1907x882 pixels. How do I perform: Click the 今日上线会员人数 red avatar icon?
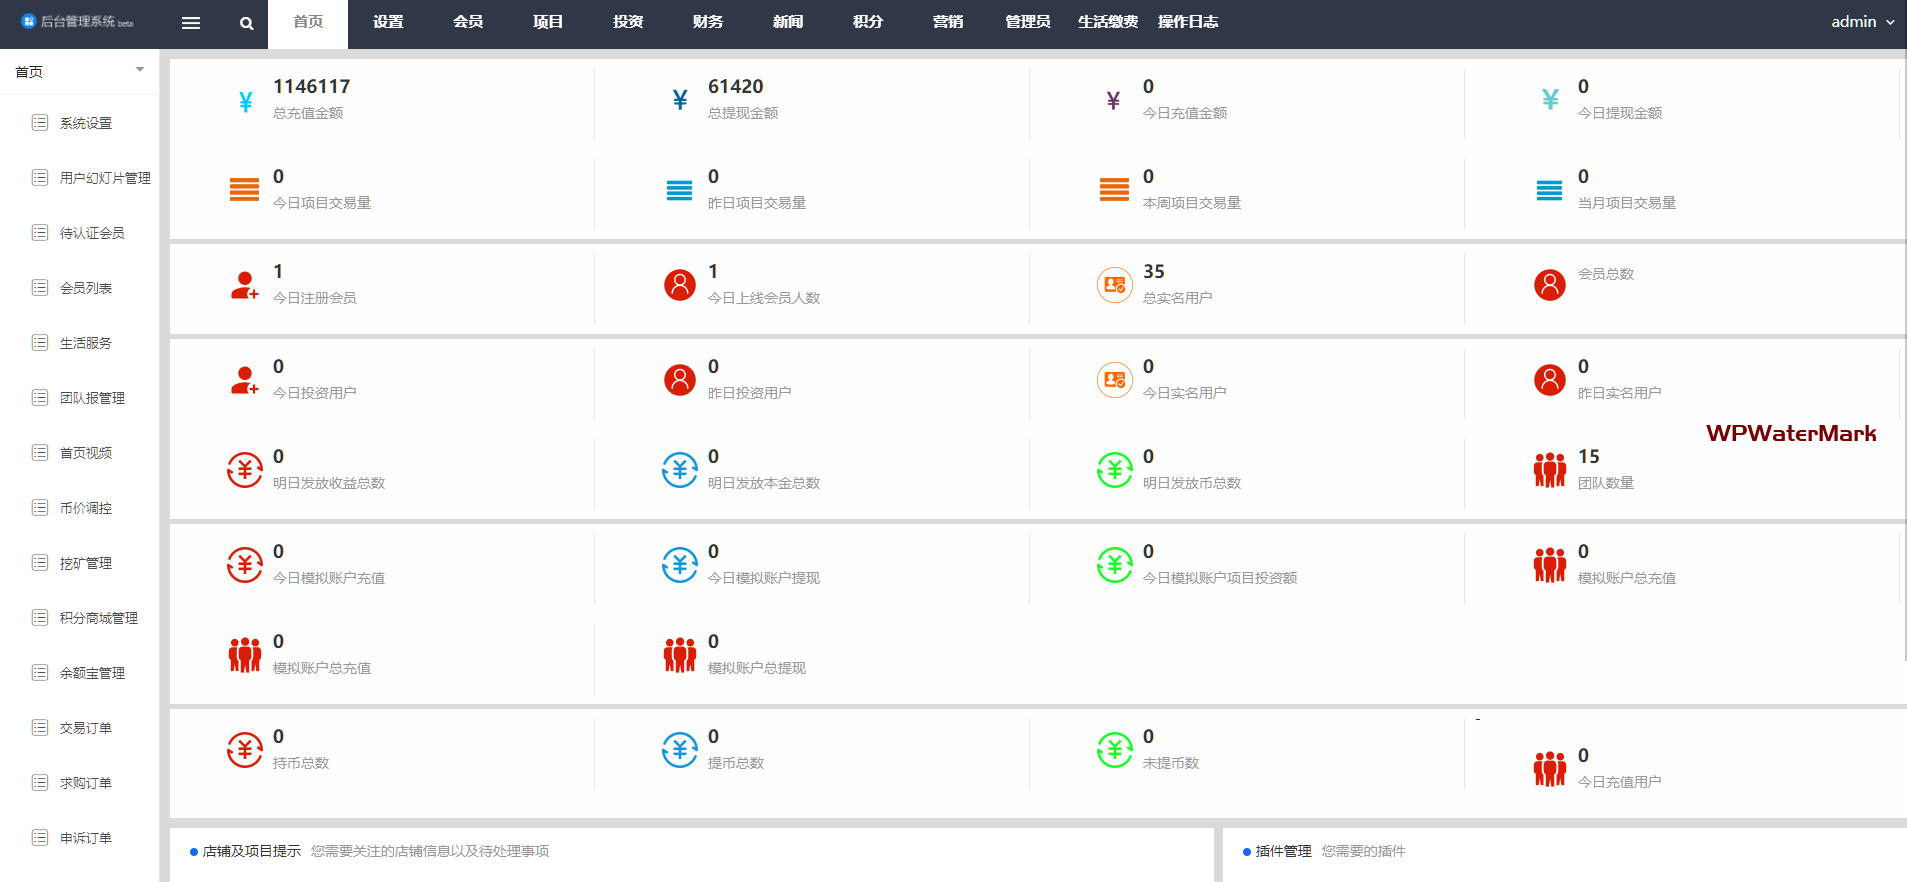coord(680,285)
